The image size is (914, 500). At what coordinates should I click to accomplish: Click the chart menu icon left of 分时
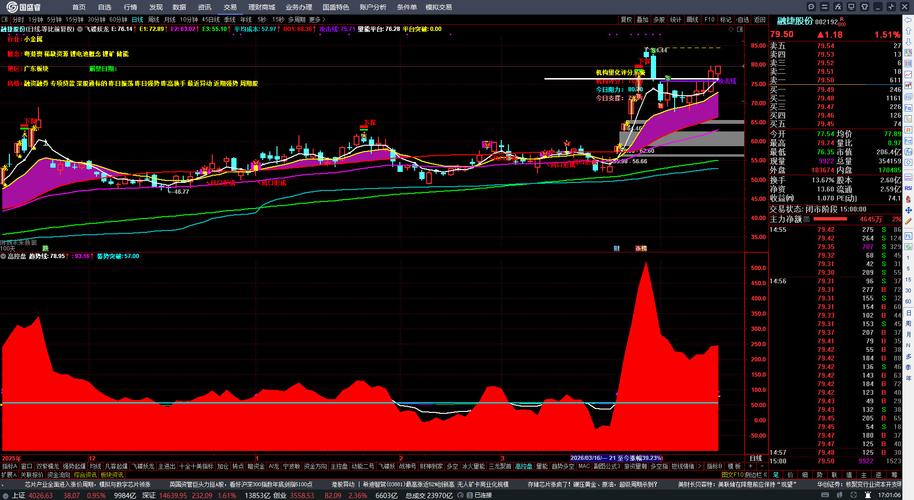[5, 19]
